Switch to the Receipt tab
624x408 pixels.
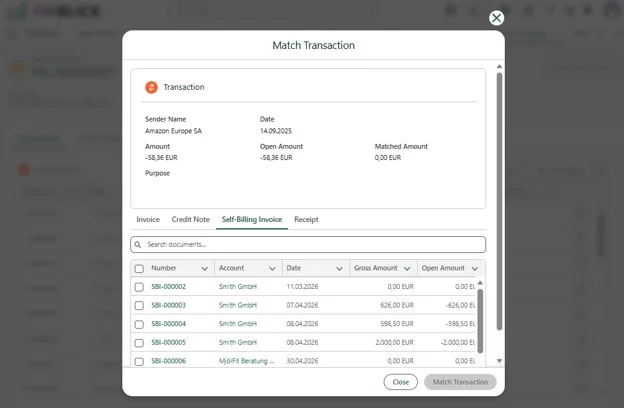pyautogui.click(x=306, y=219)
